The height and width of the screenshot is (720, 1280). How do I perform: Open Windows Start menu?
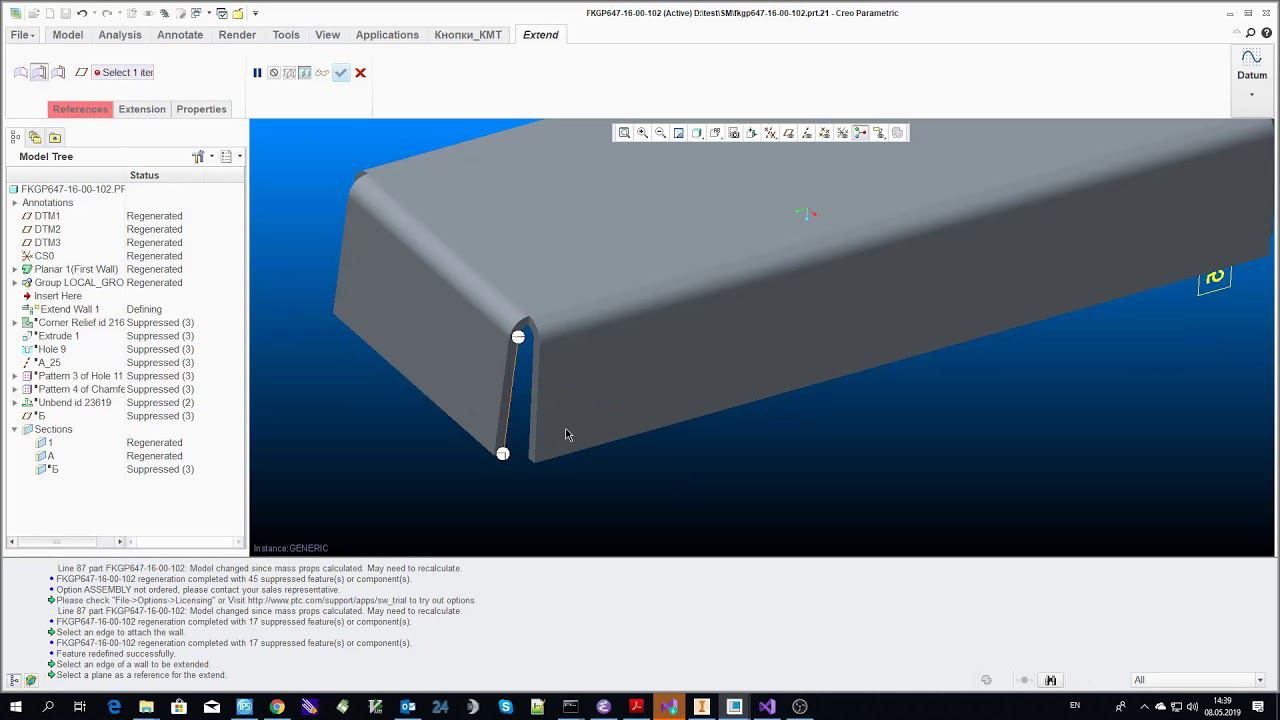pos(16,707)
